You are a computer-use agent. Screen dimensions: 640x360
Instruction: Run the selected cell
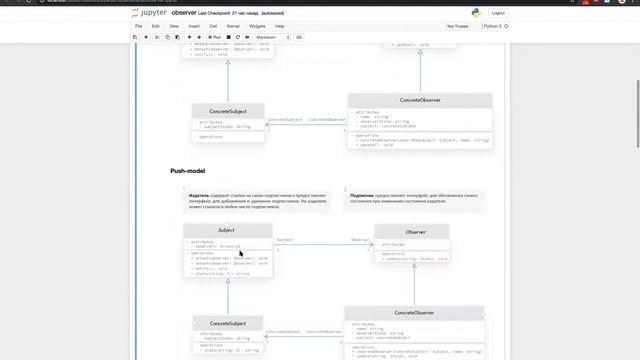tap(214, 37)
